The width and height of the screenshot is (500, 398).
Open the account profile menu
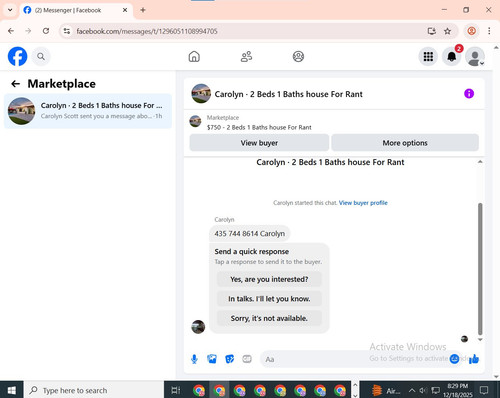475,57
